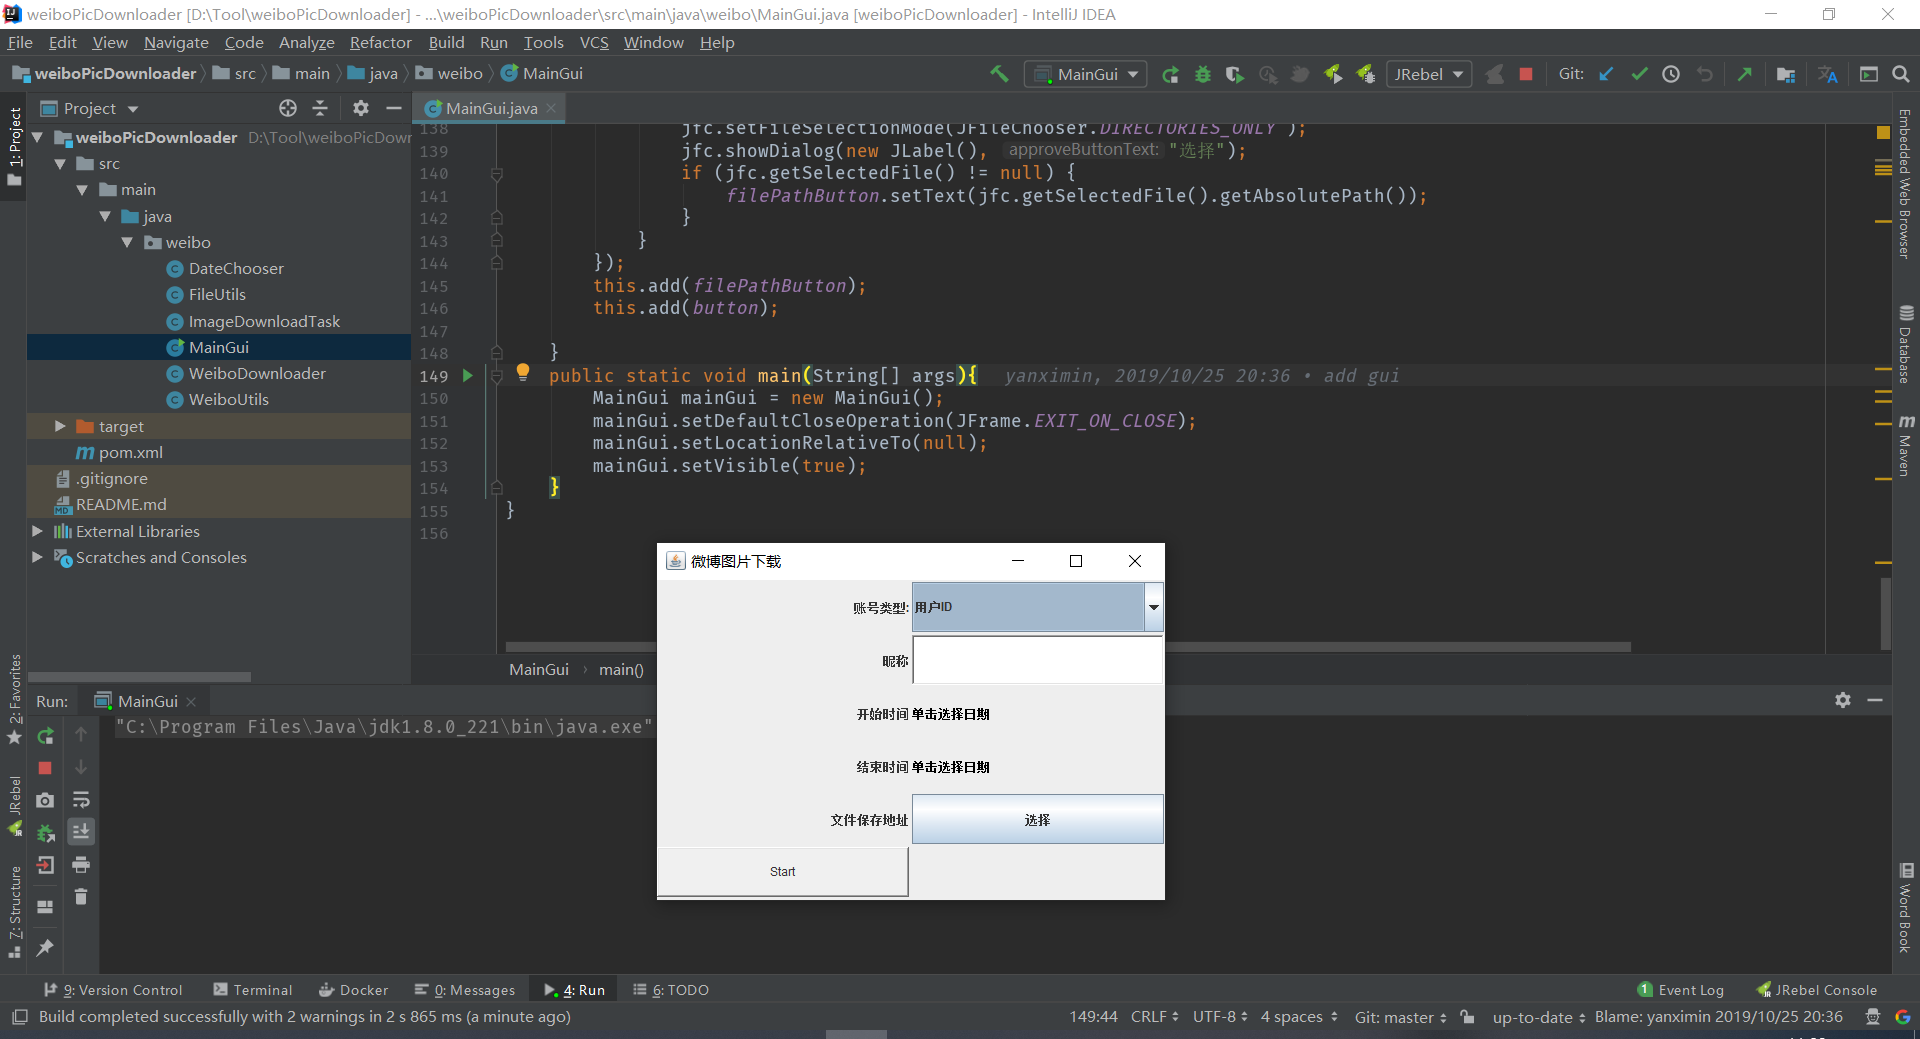Screen dimensions: 1920x1039
Task: Run main method from gutter arrow
Action: click(x=467, y=376)
